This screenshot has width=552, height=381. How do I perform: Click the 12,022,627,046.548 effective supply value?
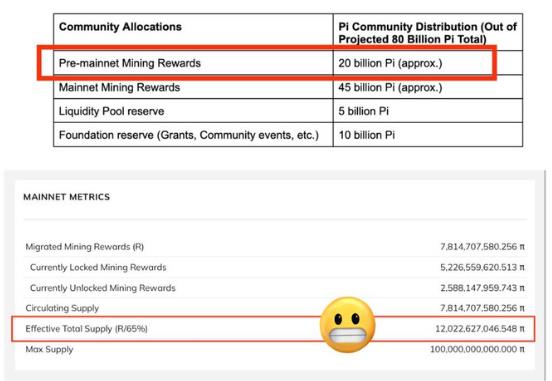(x=480, y=329)
